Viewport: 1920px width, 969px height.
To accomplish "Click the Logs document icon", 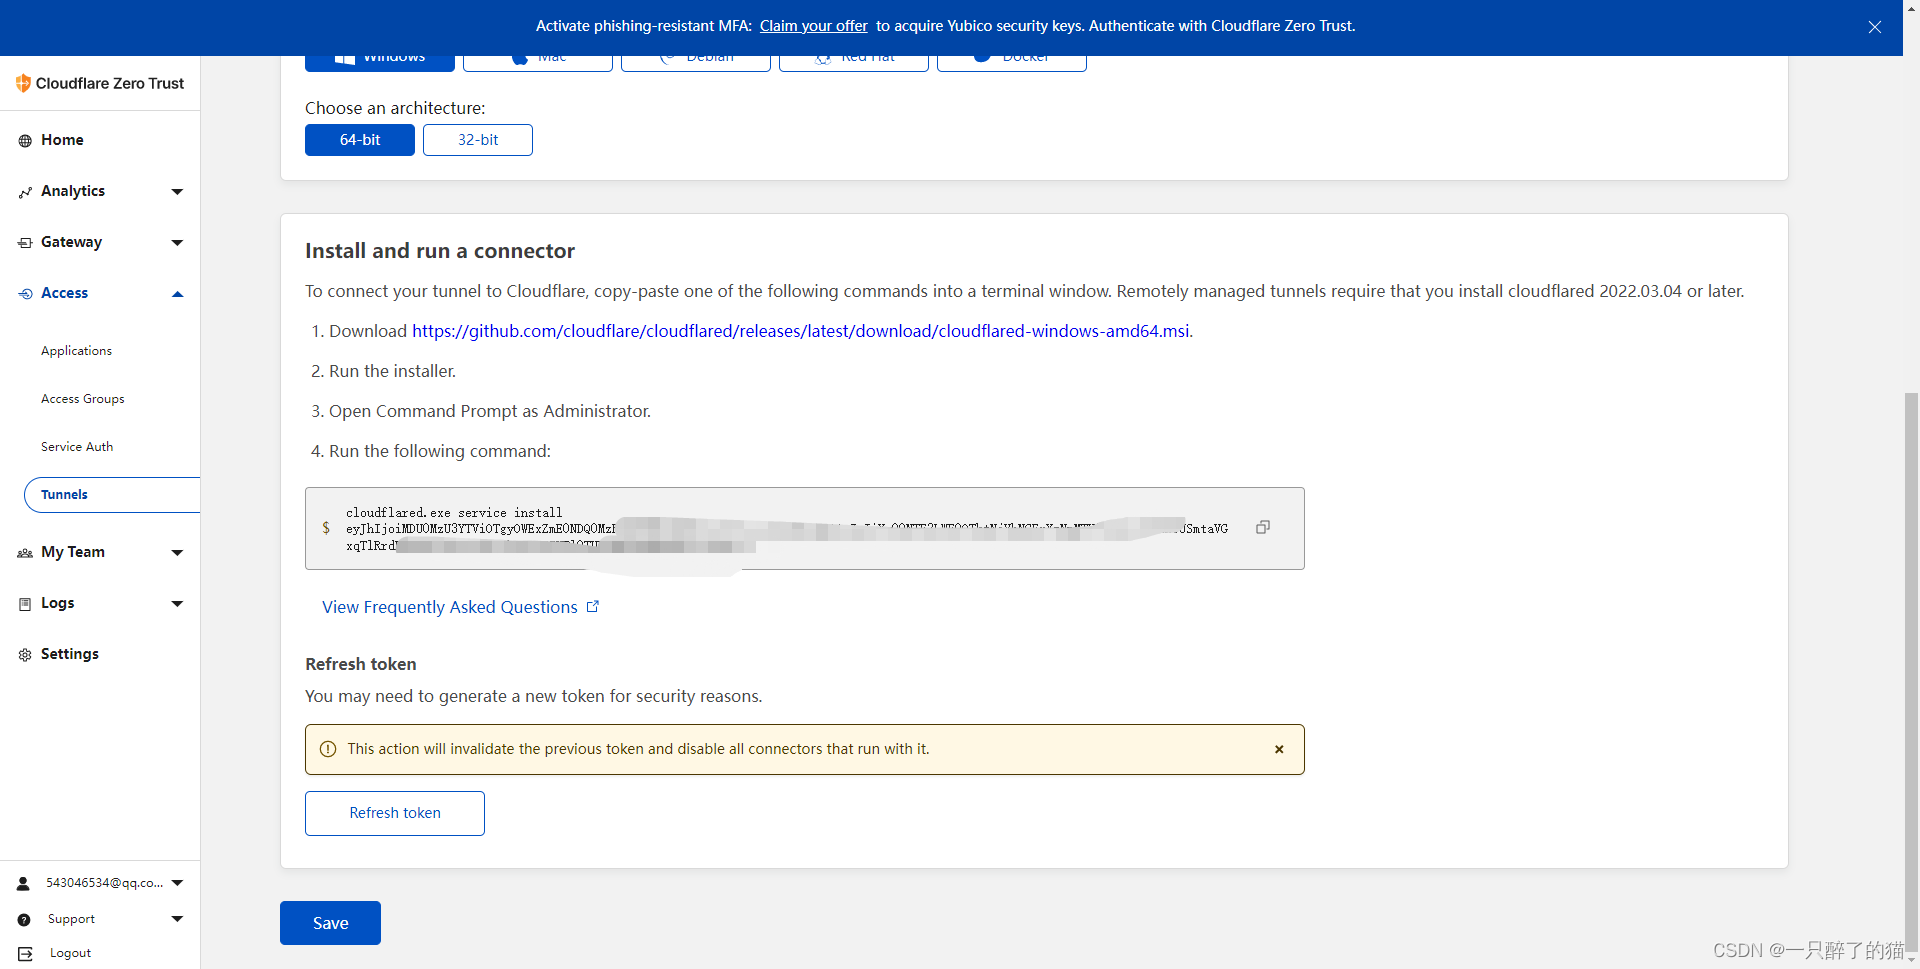I will (x=25, y=604).
